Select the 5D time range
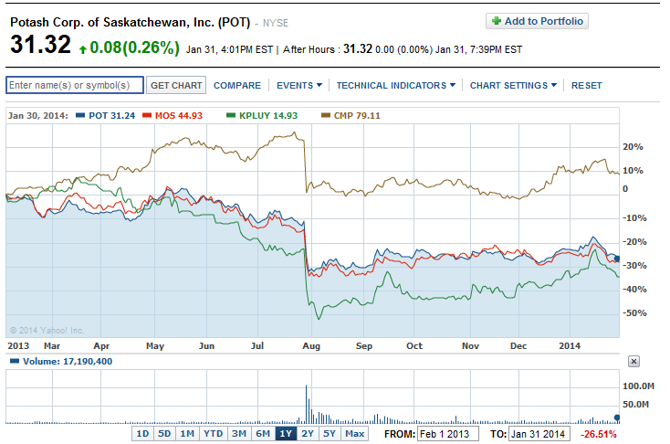 (165, 434)
